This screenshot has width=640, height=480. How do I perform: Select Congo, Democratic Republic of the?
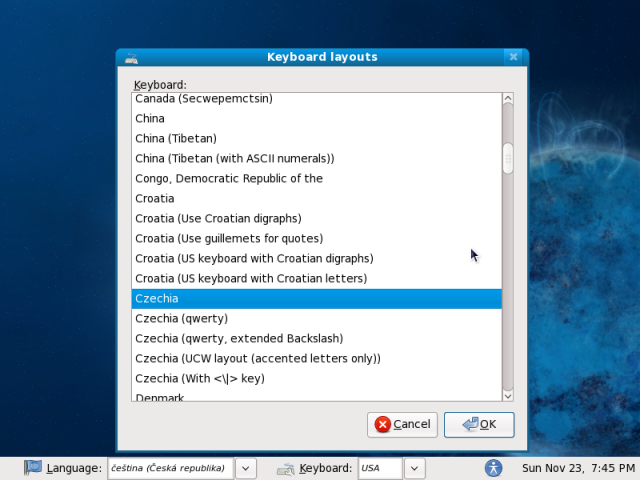pyautogui.click(x=229, y=178)
